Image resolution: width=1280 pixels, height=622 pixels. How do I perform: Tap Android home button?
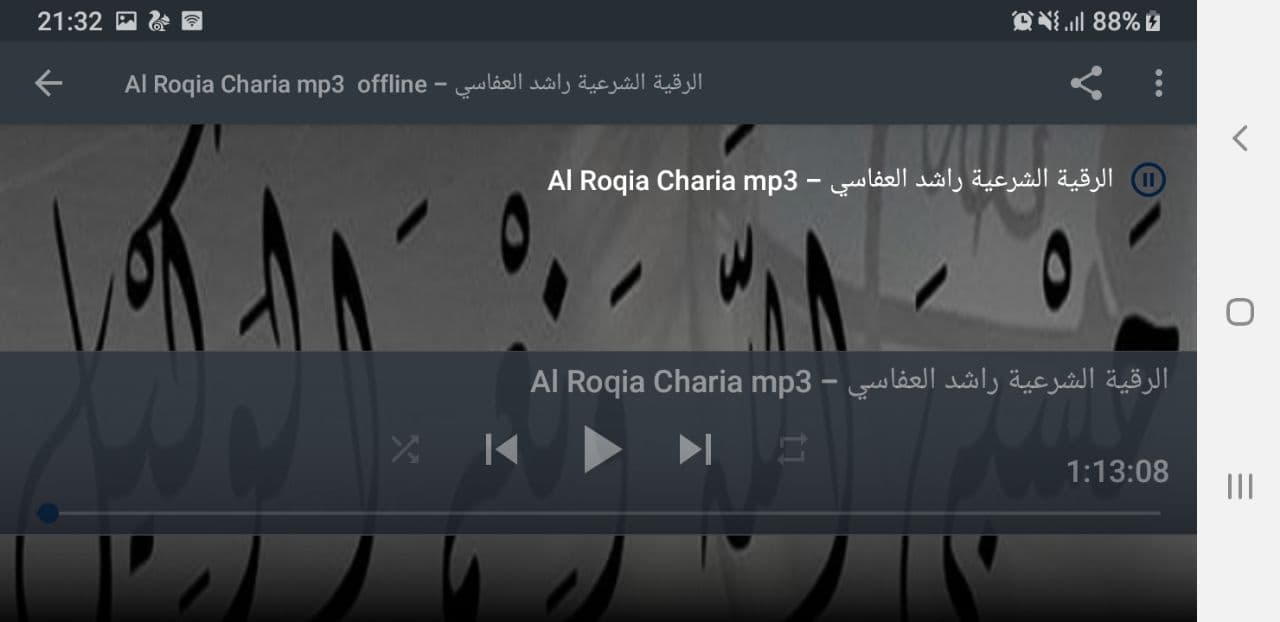(1240, 312)
